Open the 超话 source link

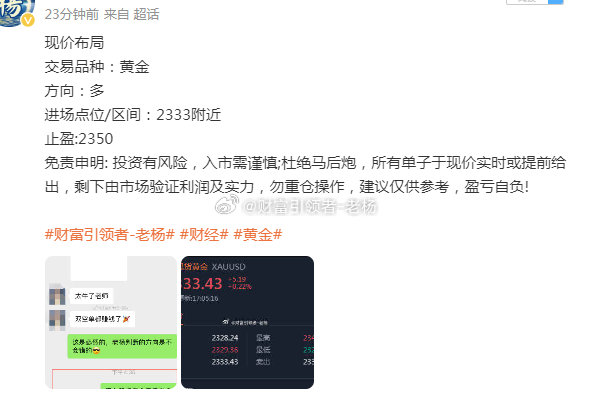point(146,14)
